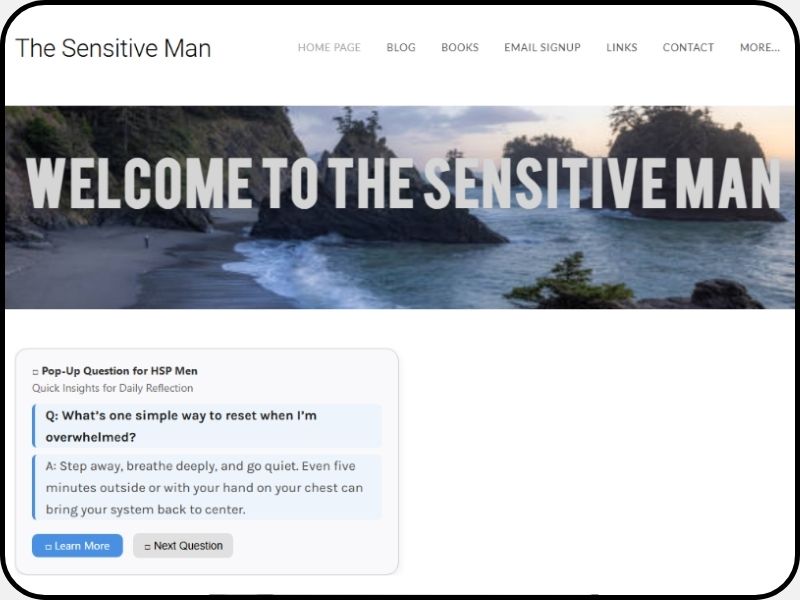This screenshot has height=600, width=800.
Task: Open the Books navigation link
Action: point(460,47)
